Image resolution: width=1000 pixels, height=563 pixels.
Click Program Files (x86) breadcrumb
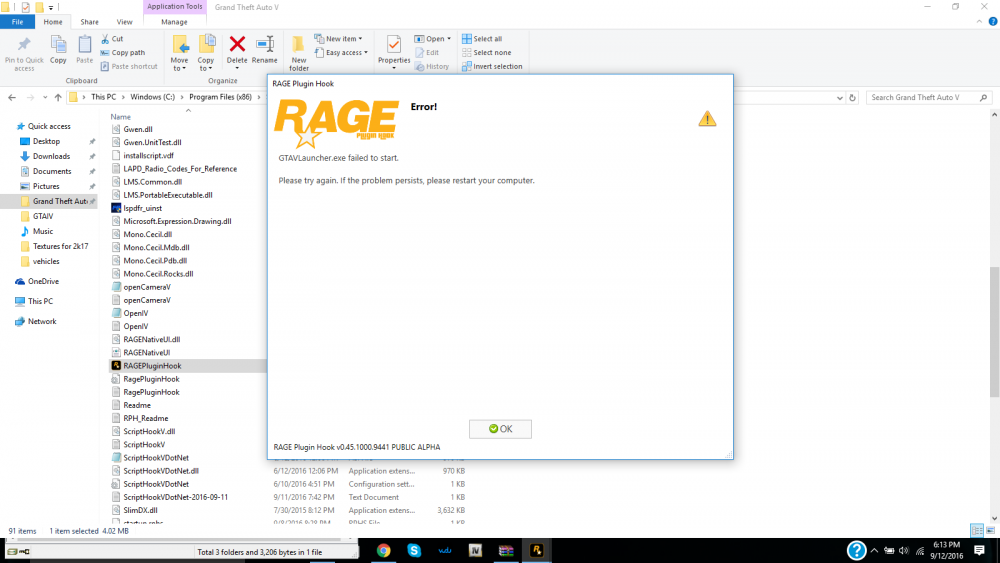click(x=221, y=97)
